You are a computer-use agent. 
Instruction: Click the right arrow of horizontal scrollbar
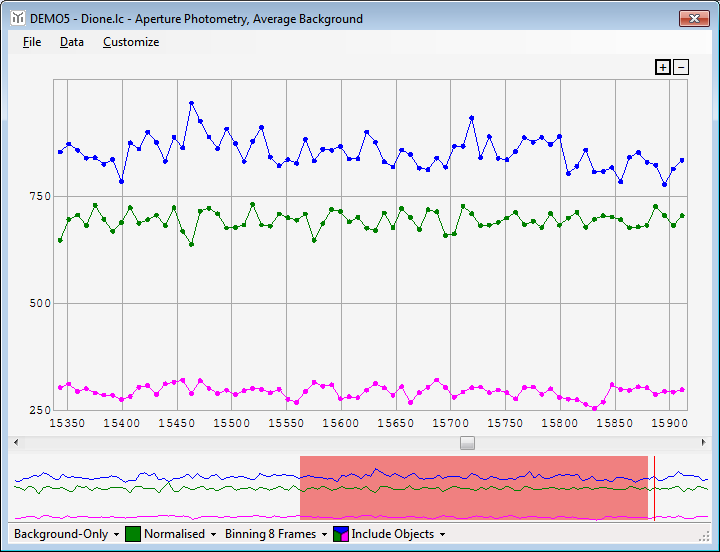[x=703, y=442]
